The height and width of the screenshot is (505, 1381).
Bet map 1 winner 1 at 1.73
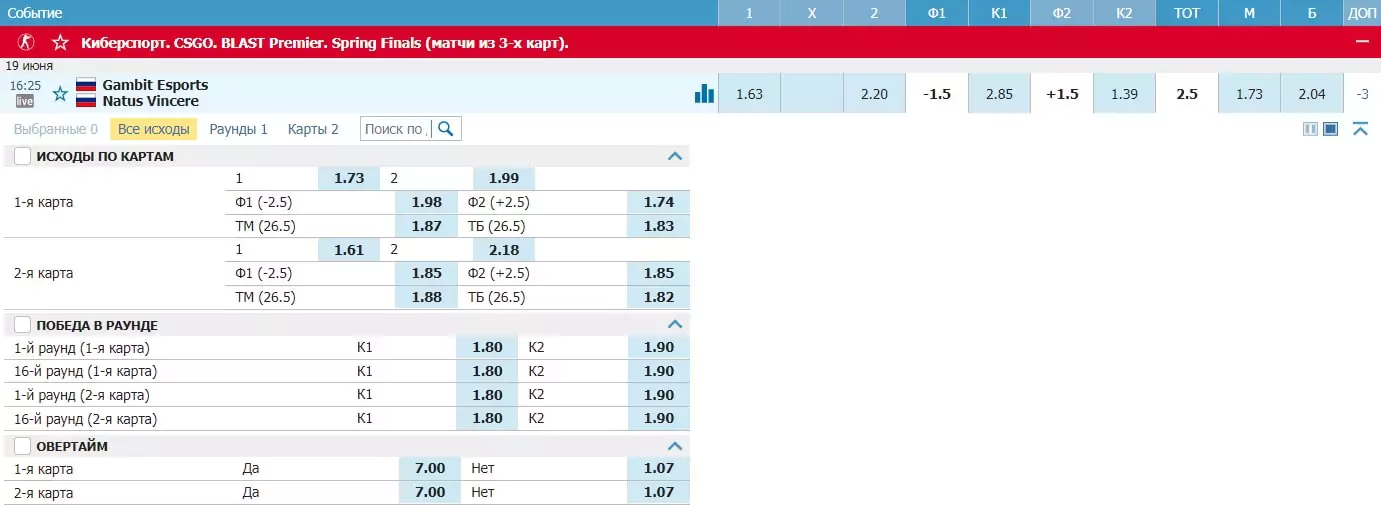coord(349,178)
